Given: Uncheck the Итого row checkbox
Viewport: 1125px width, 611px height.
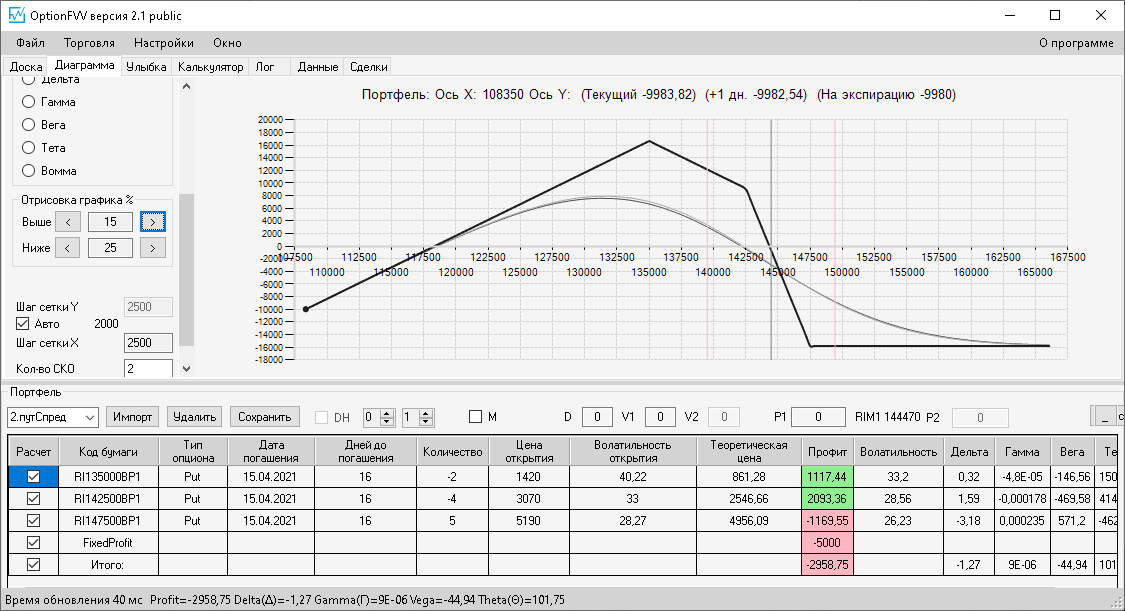Looking at the screenshot, I should point(33,564).
